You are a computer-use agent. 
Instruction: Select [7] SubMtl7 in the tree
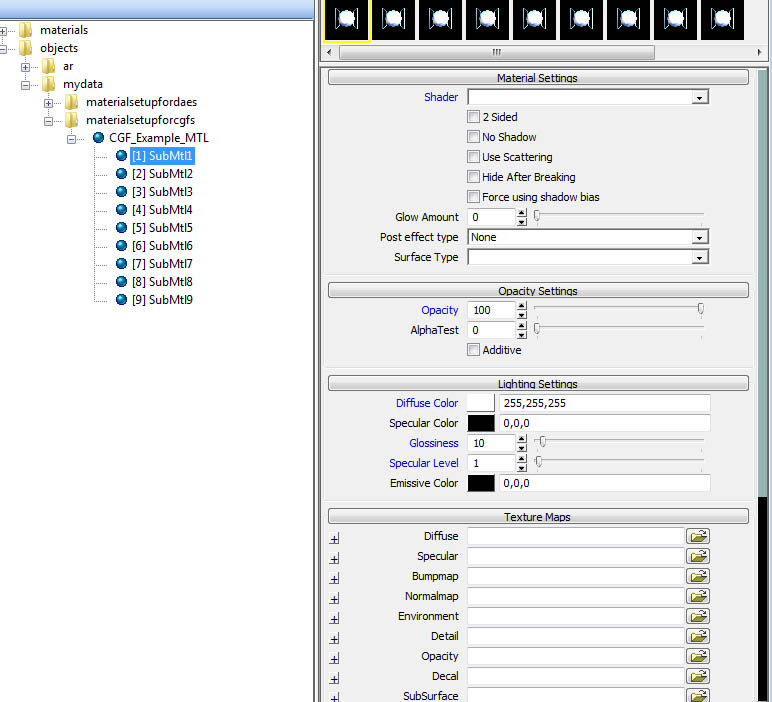pos(162,264)
